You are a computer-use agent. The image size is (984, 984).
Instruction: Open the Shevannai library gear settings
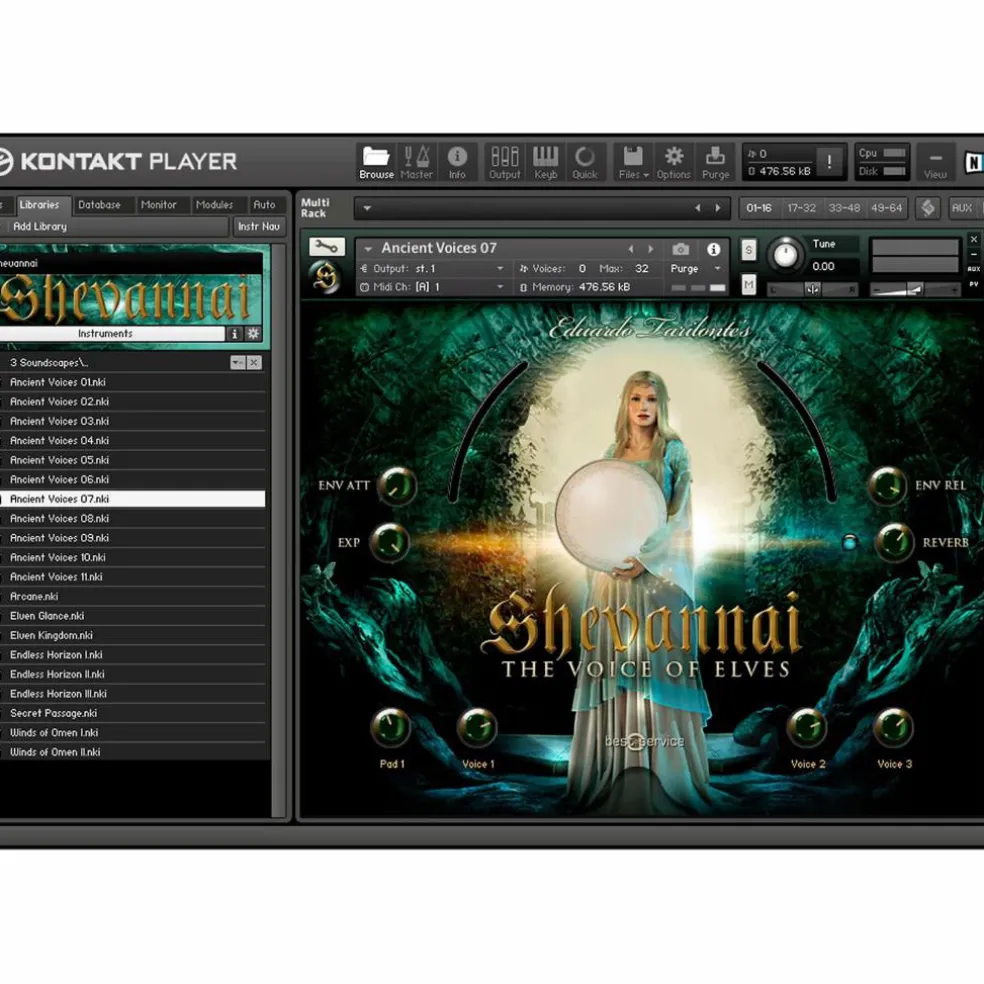tap(254, 334)
